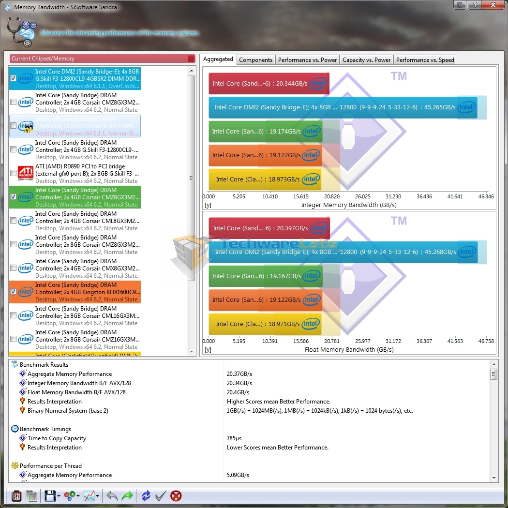508x508 pixels.
Task: Check the 2x 8GB Corsair CML16GX3M entry
Action: [x=13, y=315]
